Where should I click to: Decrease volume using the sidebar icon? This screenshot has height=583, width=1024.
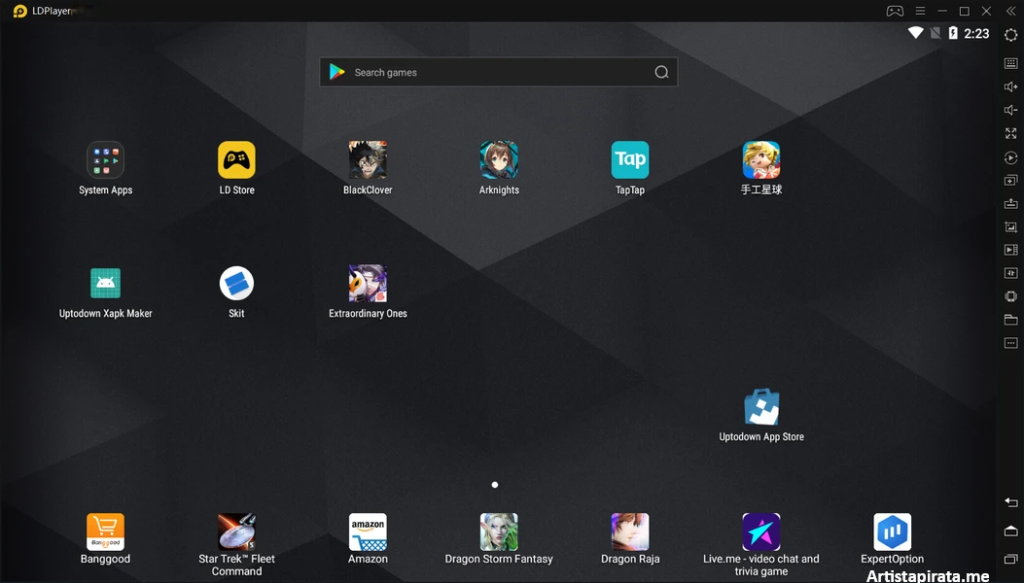tap(1010, 109)
